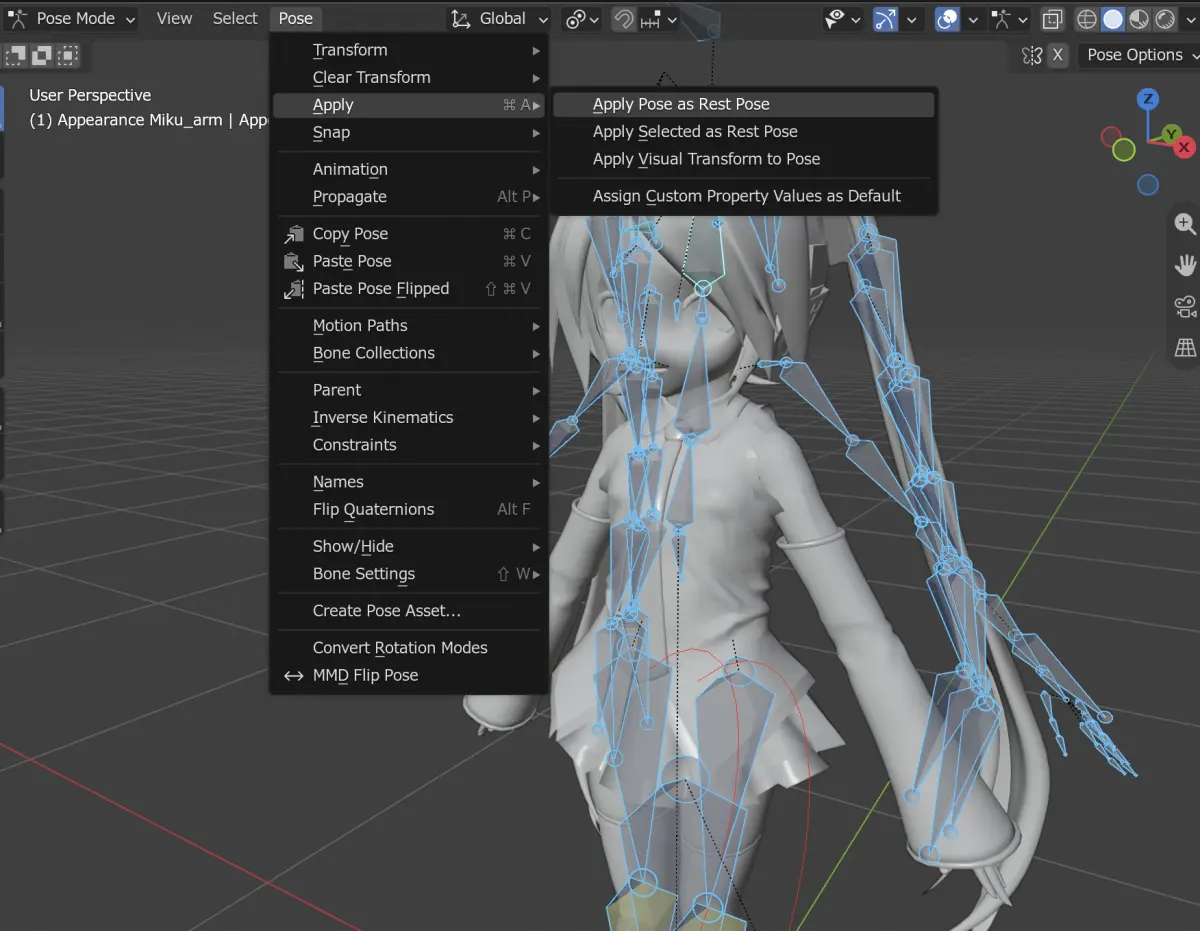Image resolution: width=1200 pixels, height=931 pixels.
Task: Click the red X axis gizmo ball
Action: 1184,147
